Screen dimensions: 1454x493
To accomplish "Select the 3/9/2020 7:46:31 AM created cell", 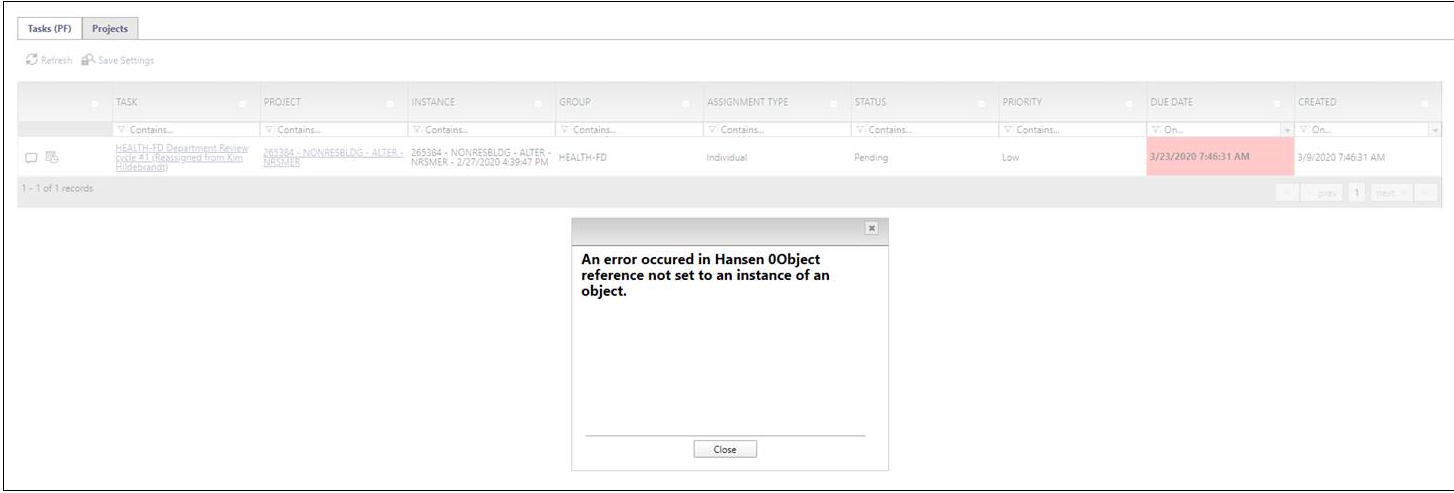I will tap(1368, 157).
